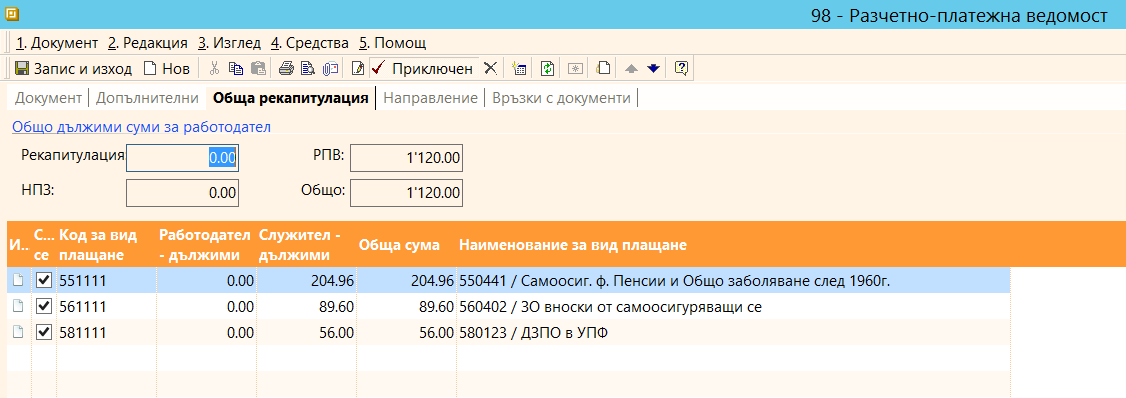Click the greyed asterisk icon
This screenshot has width=1126, height=398.
pos(575,68)
